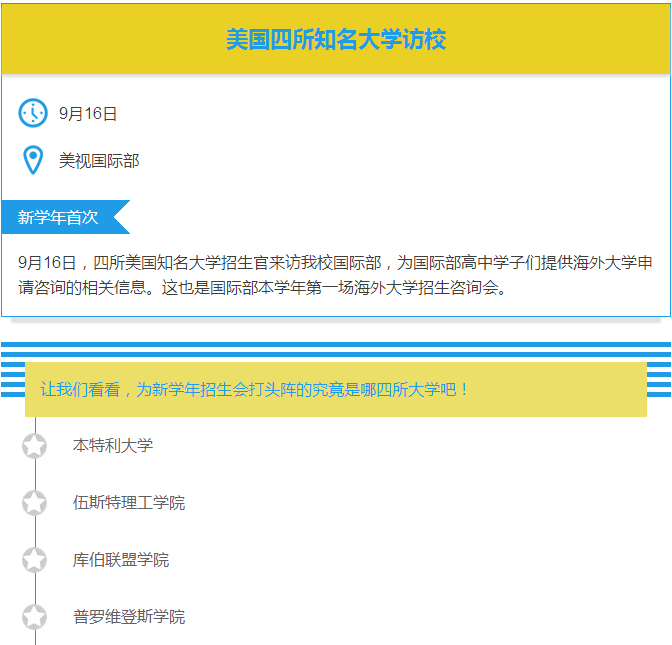
Task: Open the 普罗维登斯学院 entry
Action: 129,617
